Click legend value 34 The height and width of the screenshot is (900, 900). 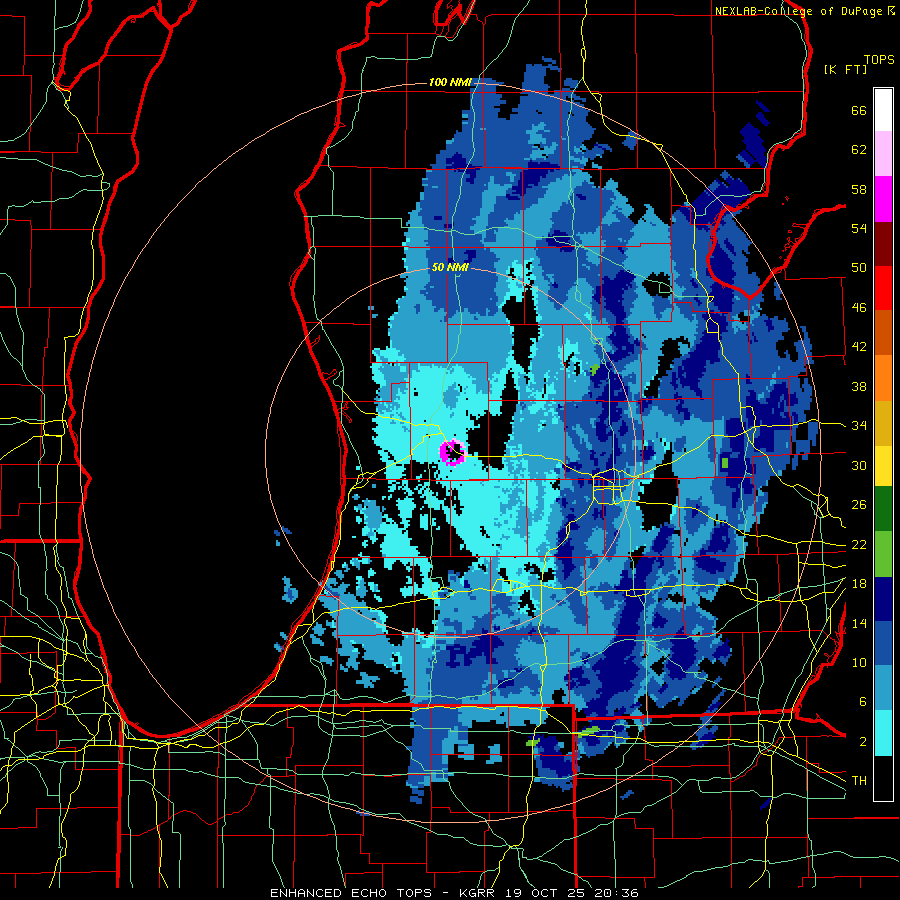point(859,425)
